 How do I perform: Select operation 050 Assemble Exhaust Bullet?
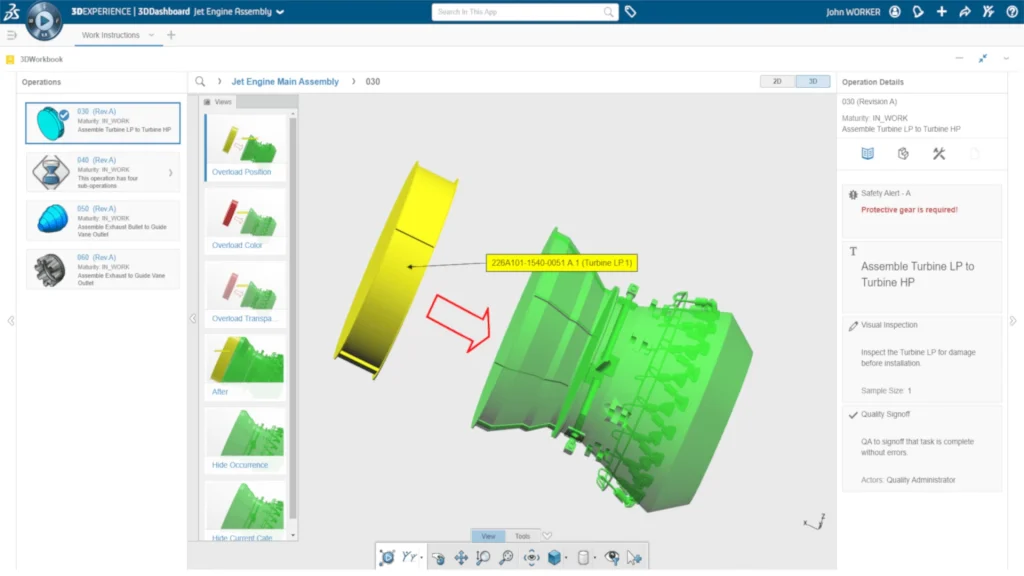click(103, 221)
